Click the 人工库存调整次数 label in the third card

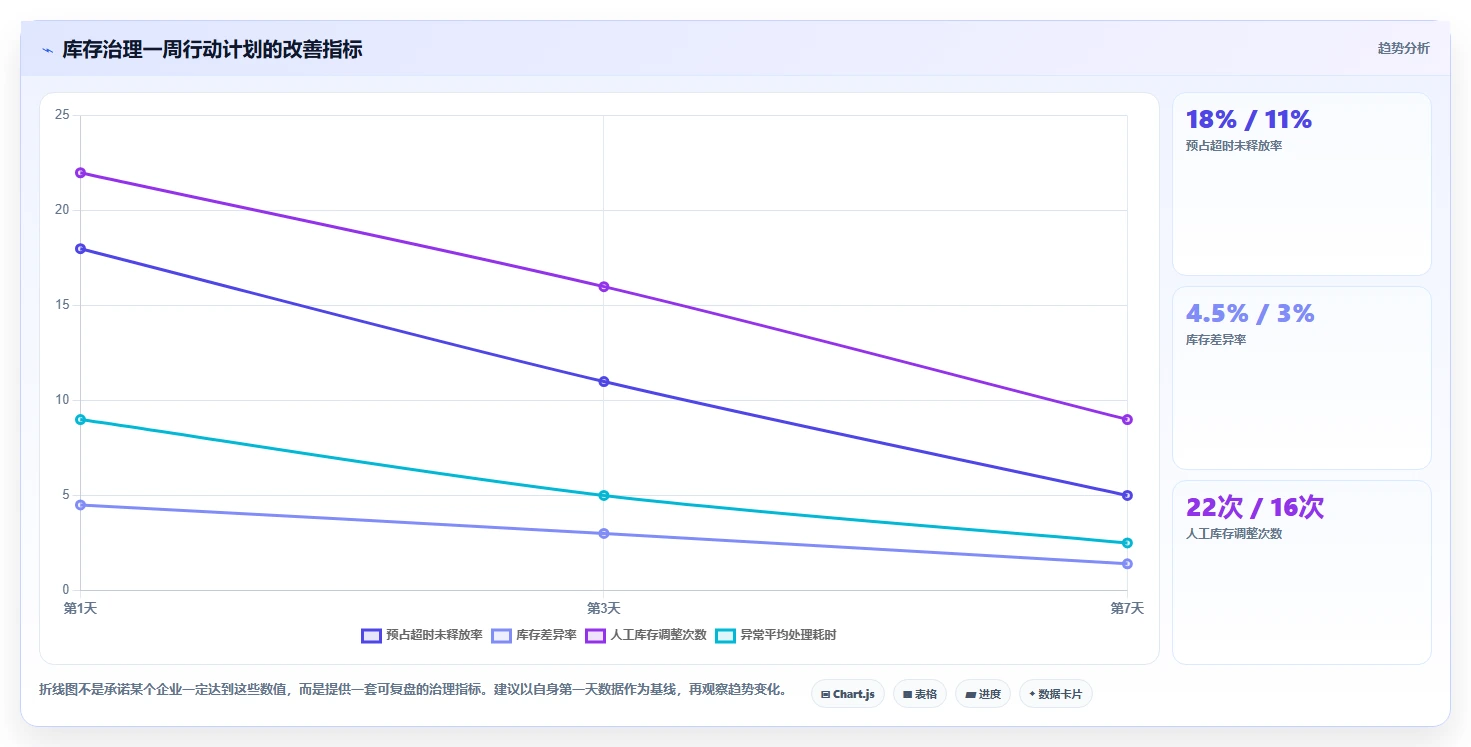click(x=1234, y=534)
